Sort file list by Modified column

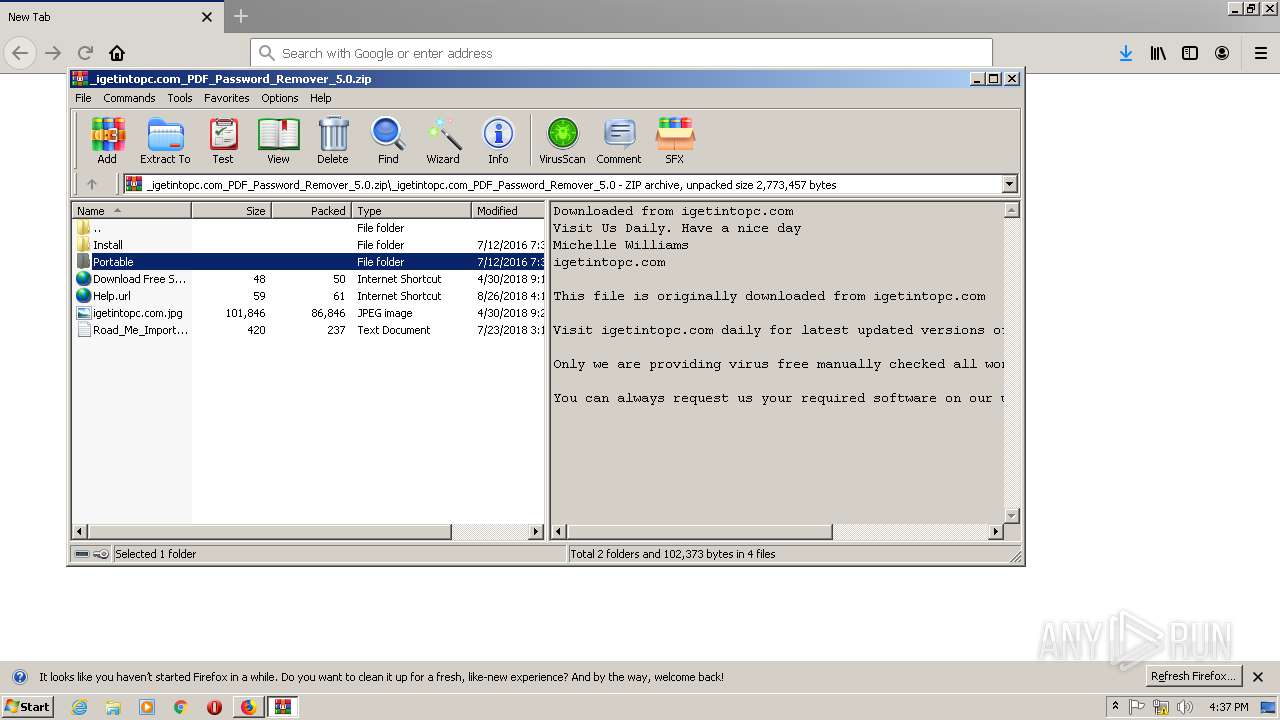tap(508, 210)
